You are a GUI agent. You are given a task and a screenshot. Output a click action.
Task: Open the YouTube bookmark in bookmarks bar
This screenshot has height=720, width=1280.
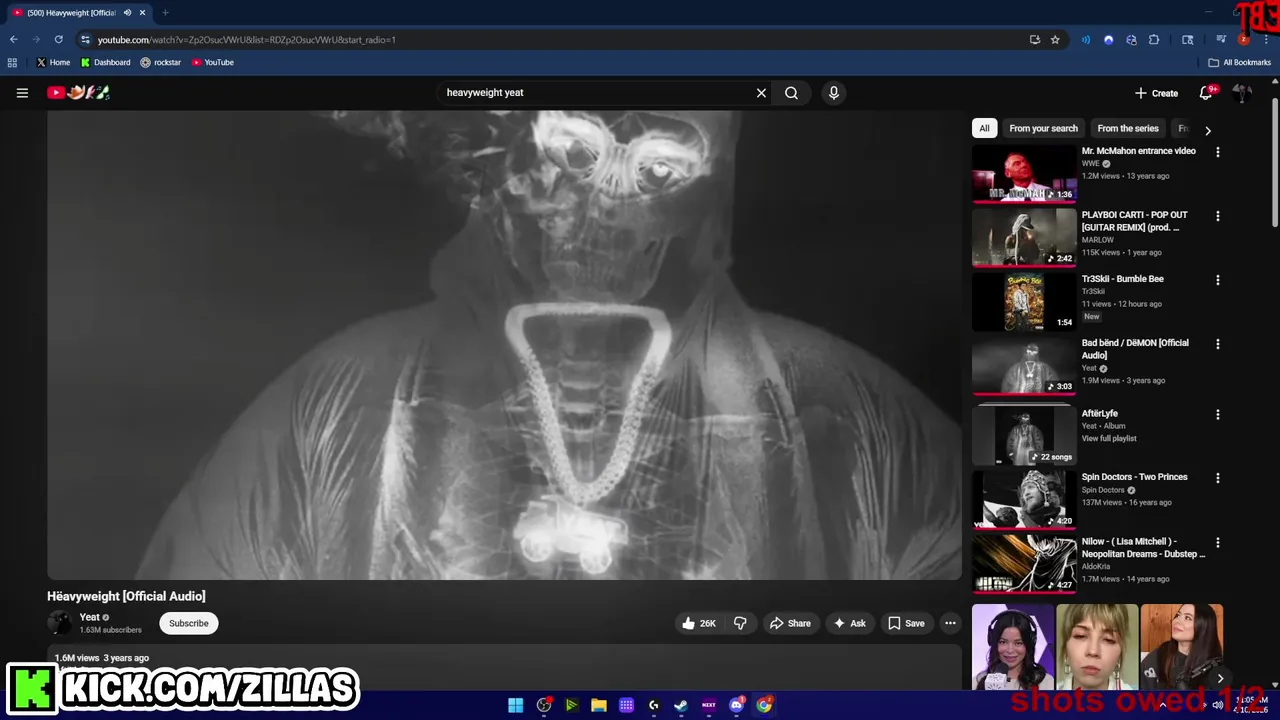pos(213,62)
